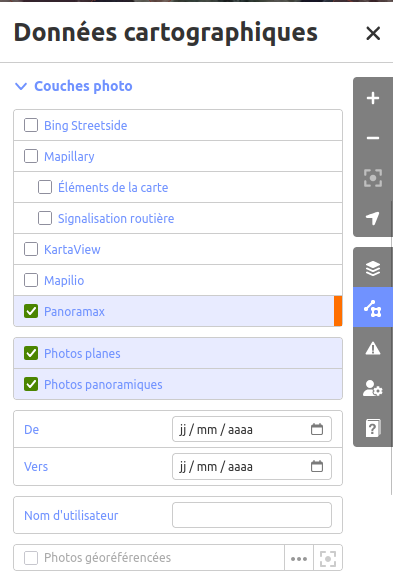Open the Vers date calendar picker
This screenshot has height=583, width=393.
317,466
